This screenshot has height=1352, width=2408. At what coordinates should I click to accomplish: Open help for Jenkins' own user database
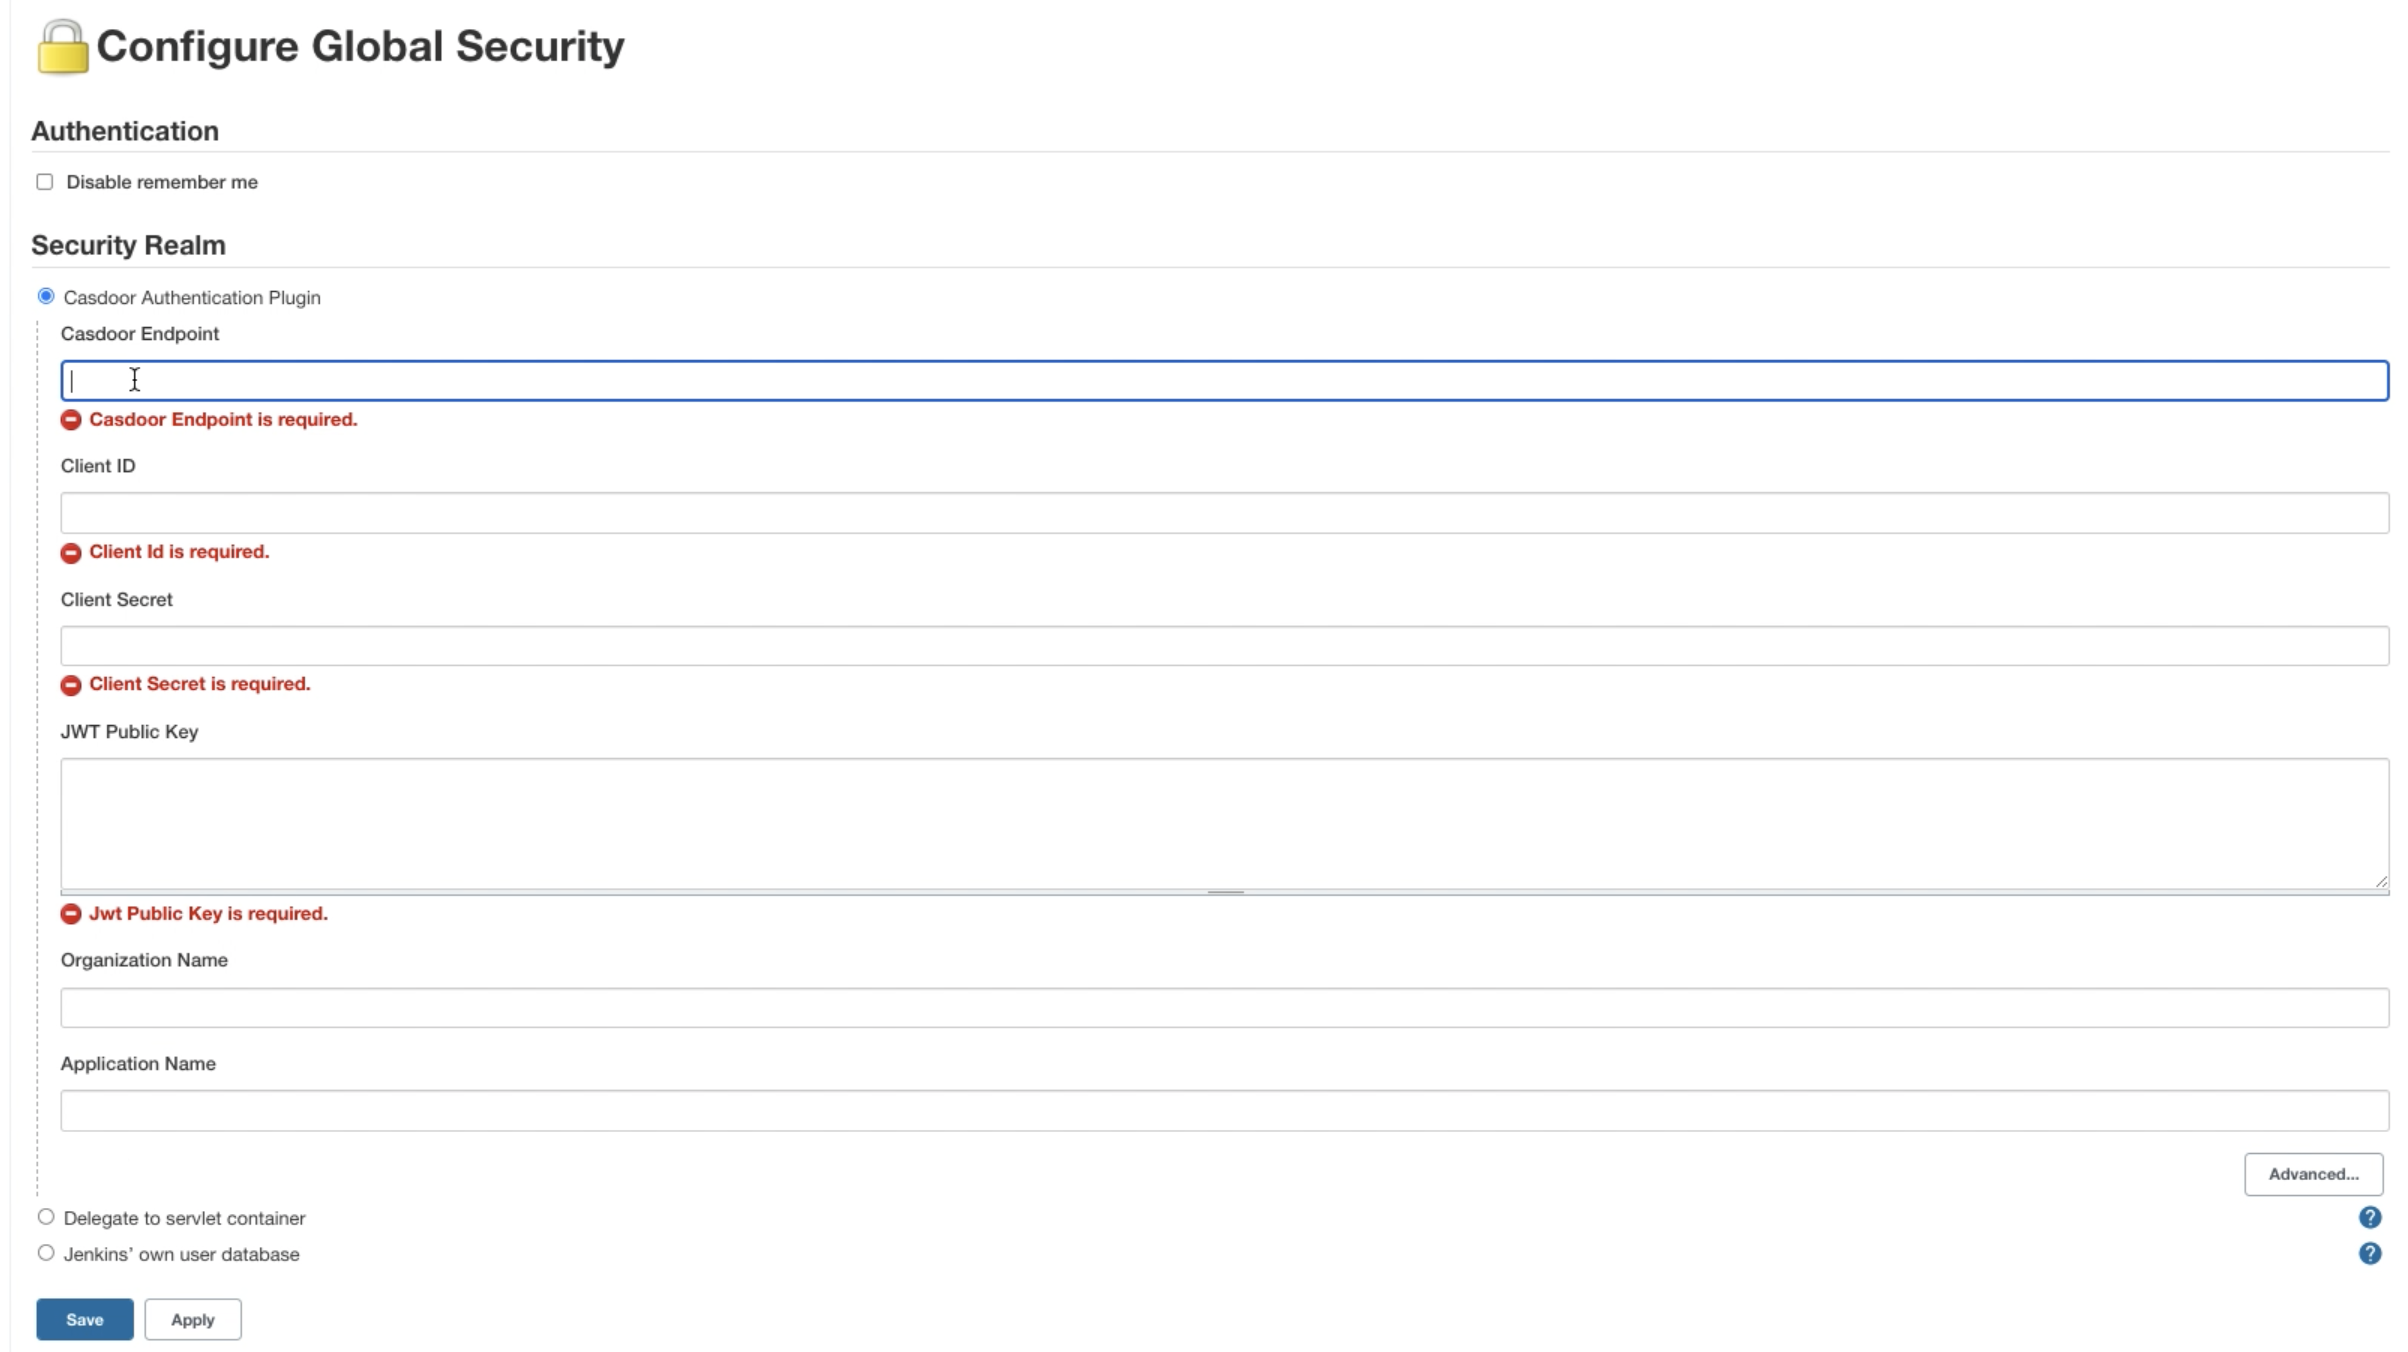tap(2370, 1253)
